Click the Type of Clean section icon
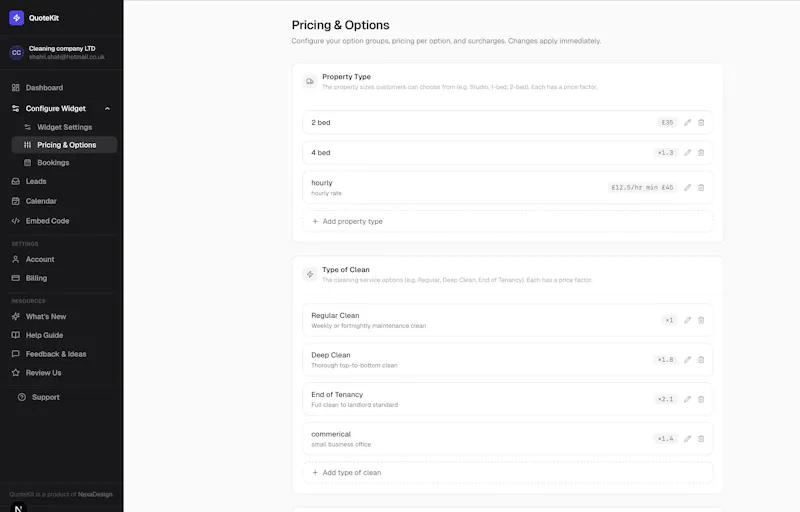The width and height of the screenshot is (800, 512). [310, 274]
